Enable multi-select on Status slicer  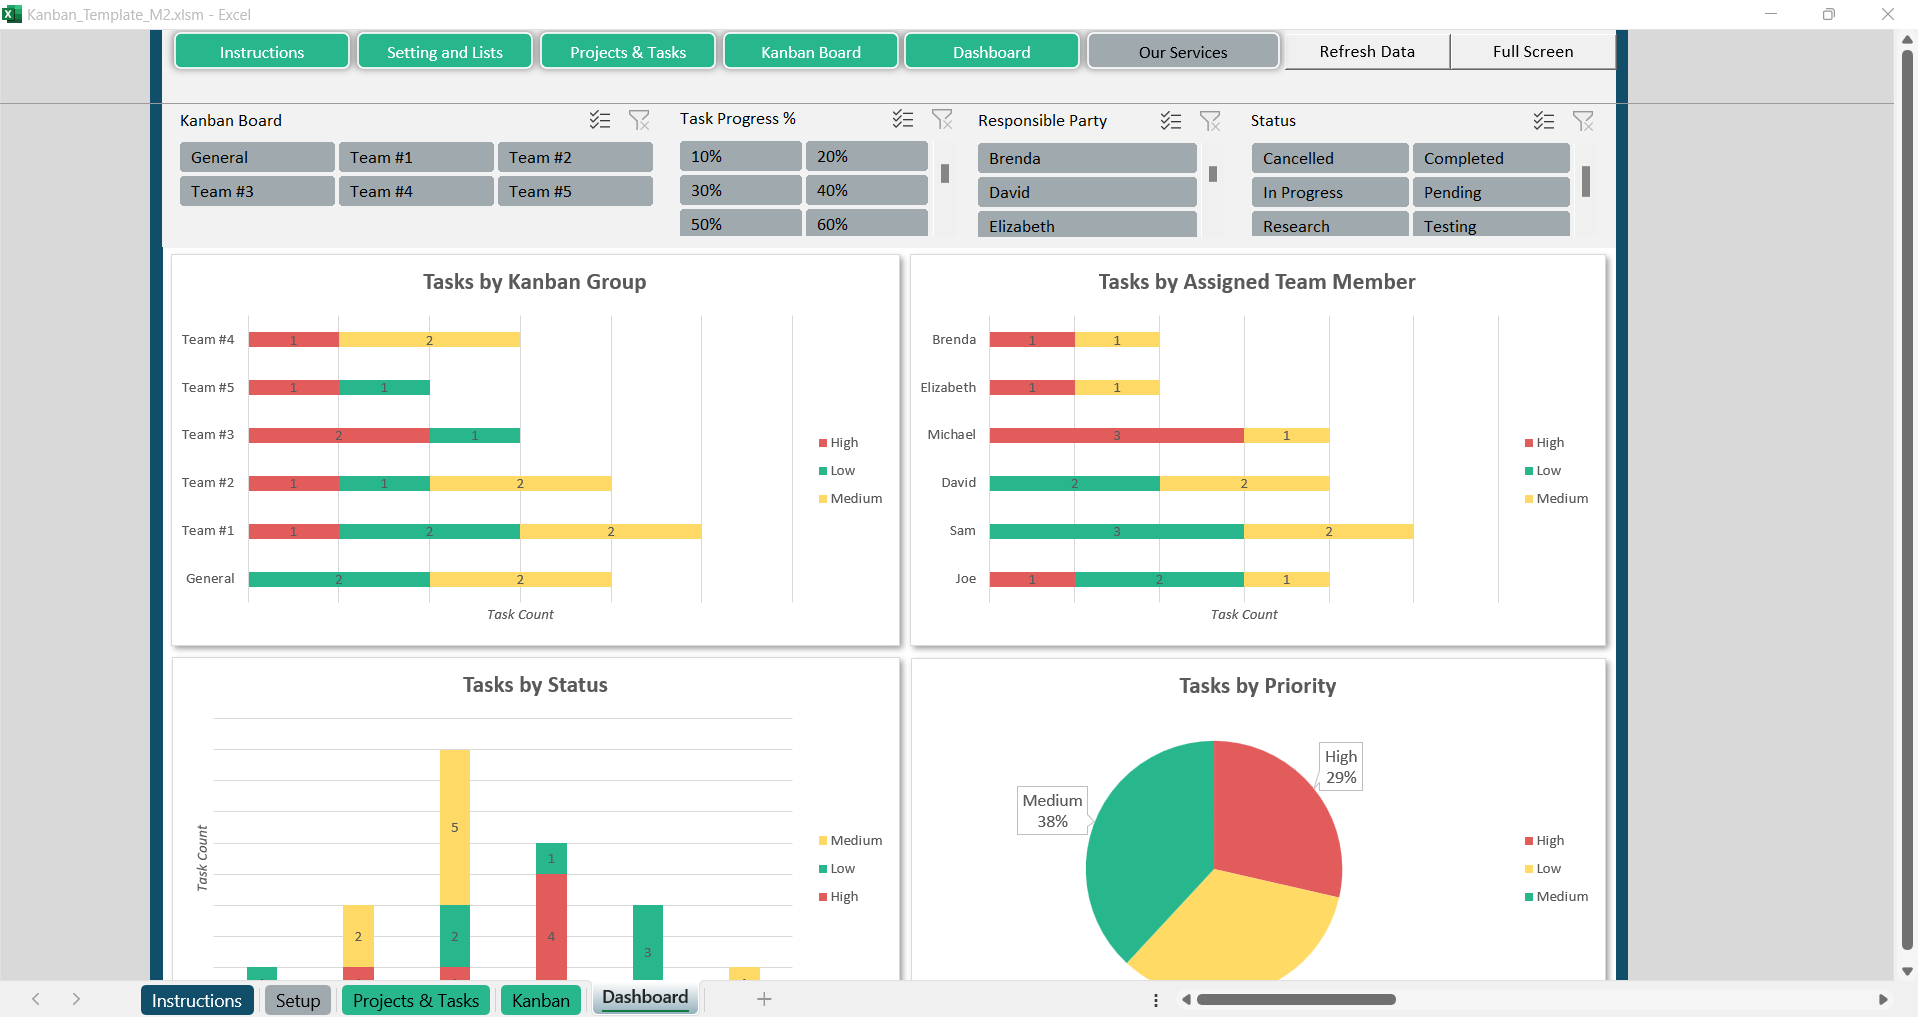coord(1543,120)
